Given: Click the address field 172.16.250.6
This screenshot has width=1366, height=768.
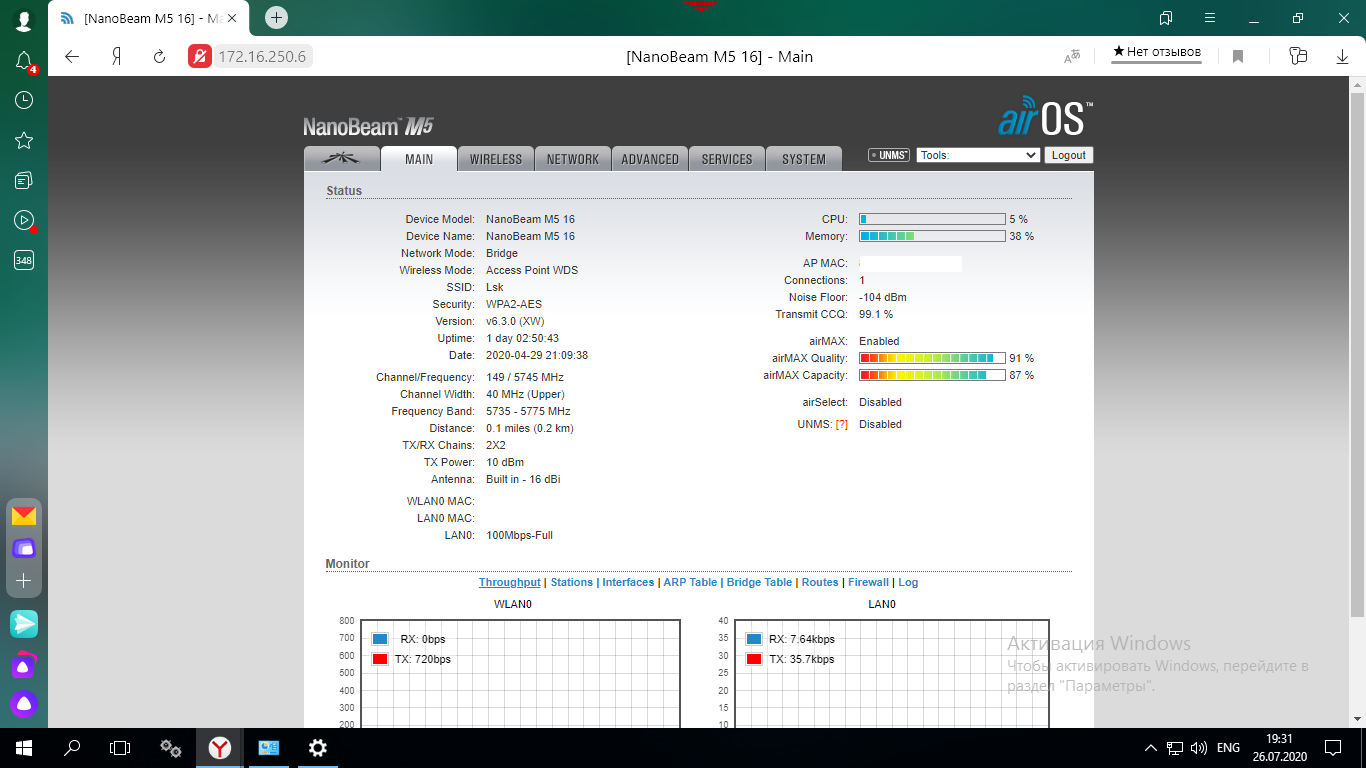Looking at the screenshot, I should pos(262,56).
